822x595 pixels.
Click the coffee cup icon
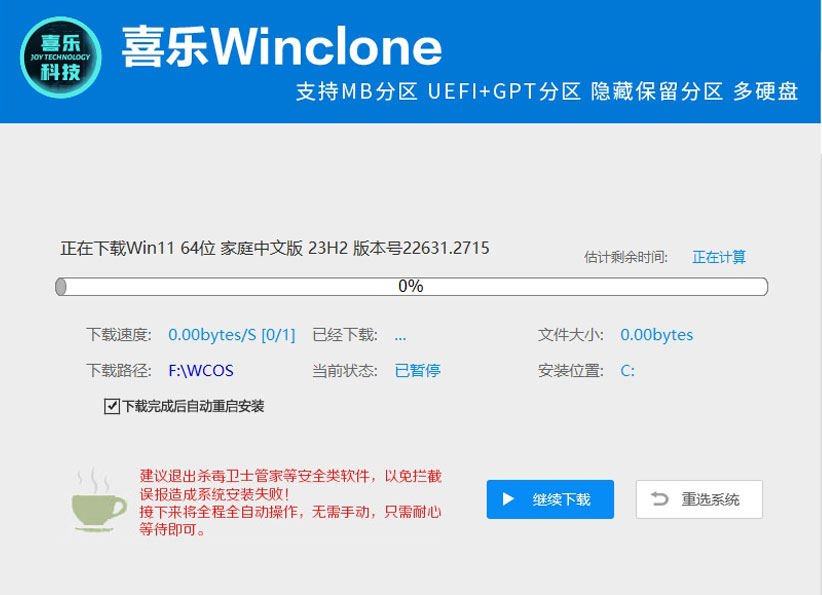tap(99, 501)
